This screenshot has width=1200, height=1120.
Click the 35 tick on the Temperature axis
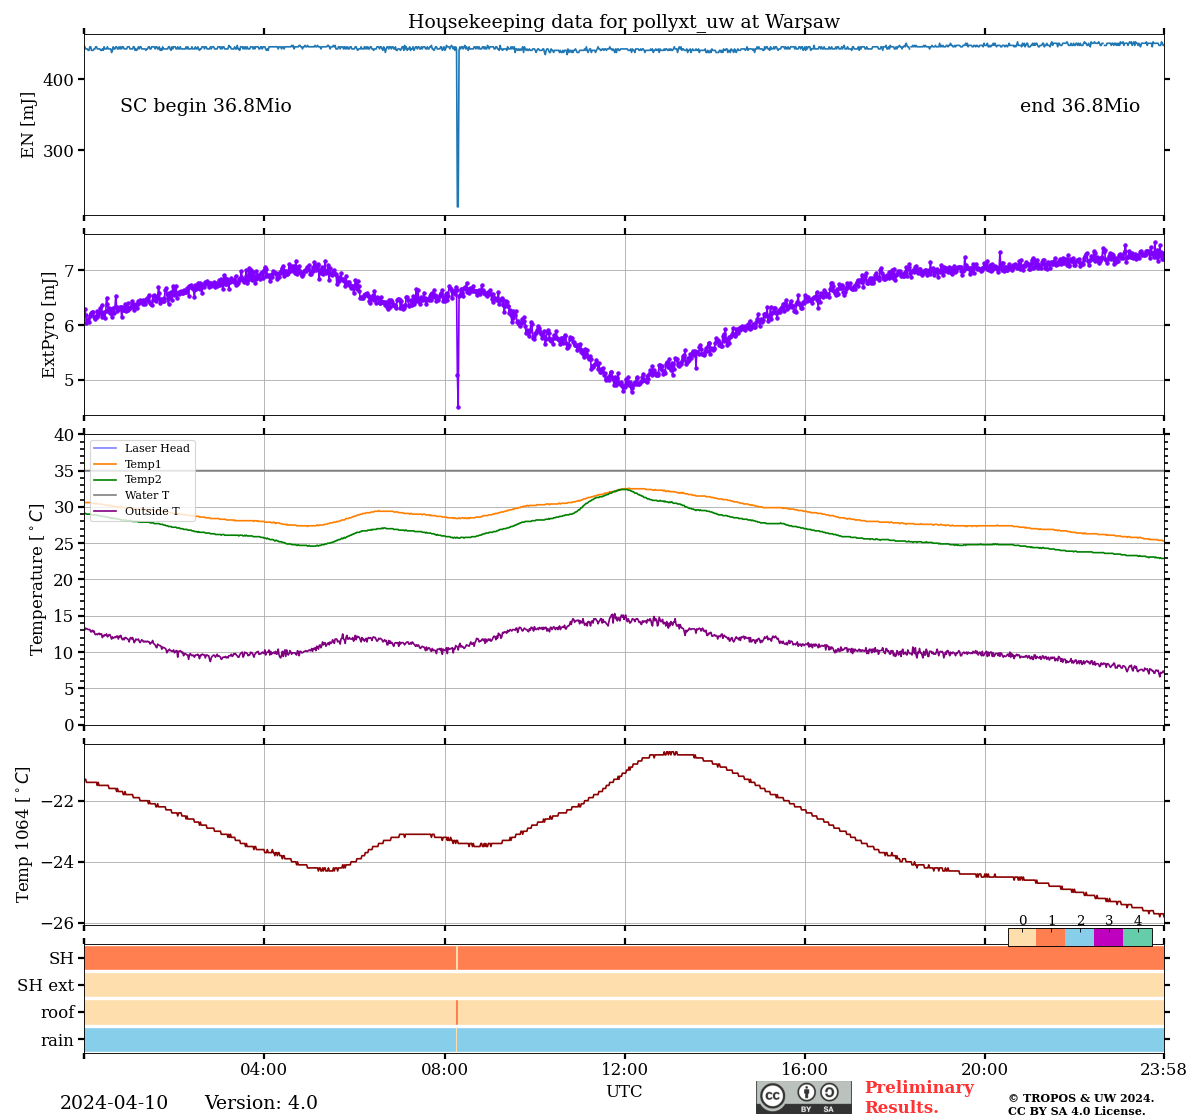(65, 472)
